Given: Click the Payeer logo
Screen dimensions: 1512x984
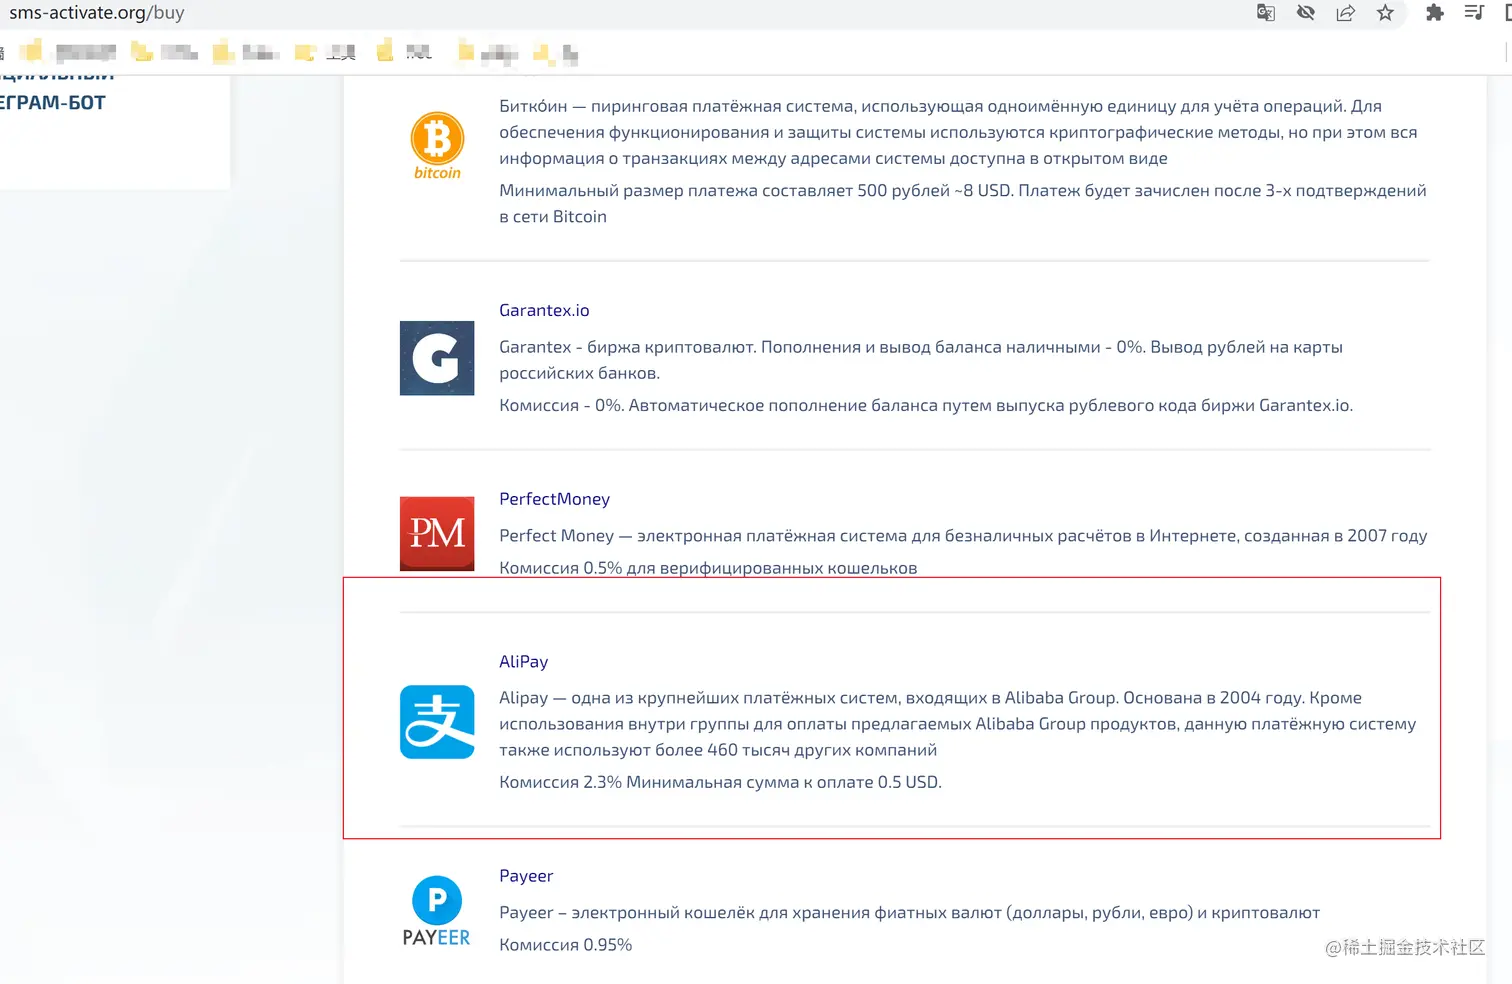Looking at the screenshot, I should [x=437, y=911].
